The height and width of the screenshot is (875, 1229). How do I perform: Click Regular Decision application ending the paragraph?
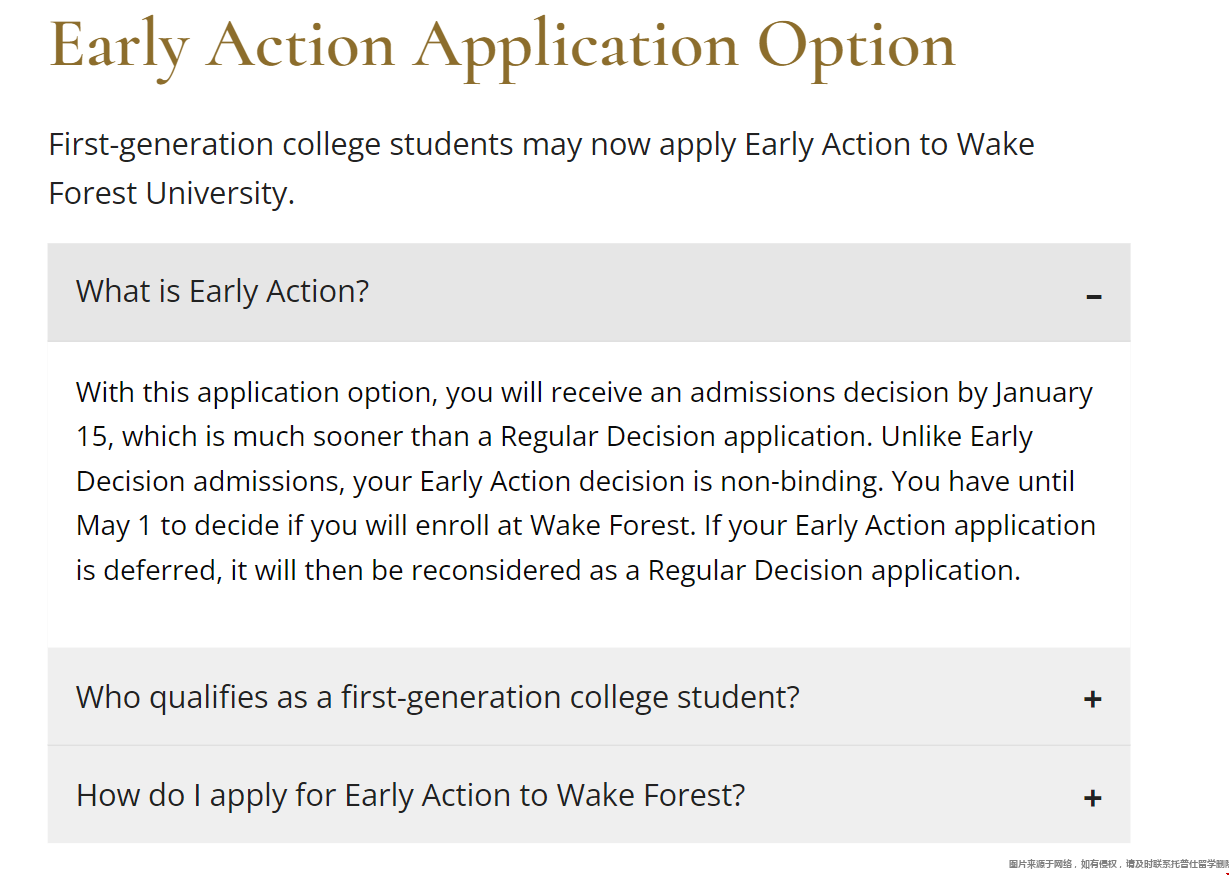(832, 571)
